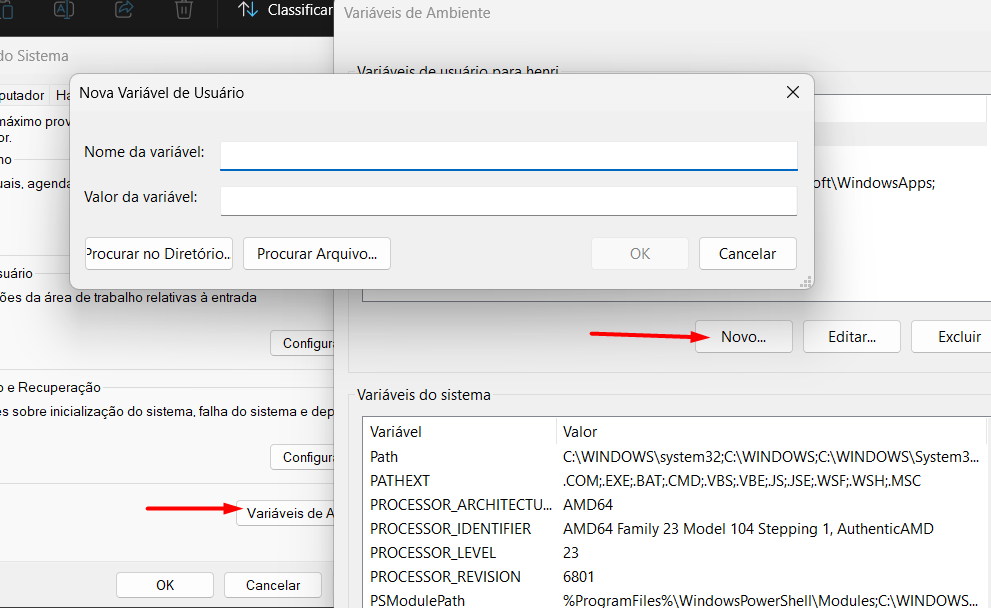Click the Variáveis de Ambiente window title
This screenshot has height=608, width=991.
(417, 13)
